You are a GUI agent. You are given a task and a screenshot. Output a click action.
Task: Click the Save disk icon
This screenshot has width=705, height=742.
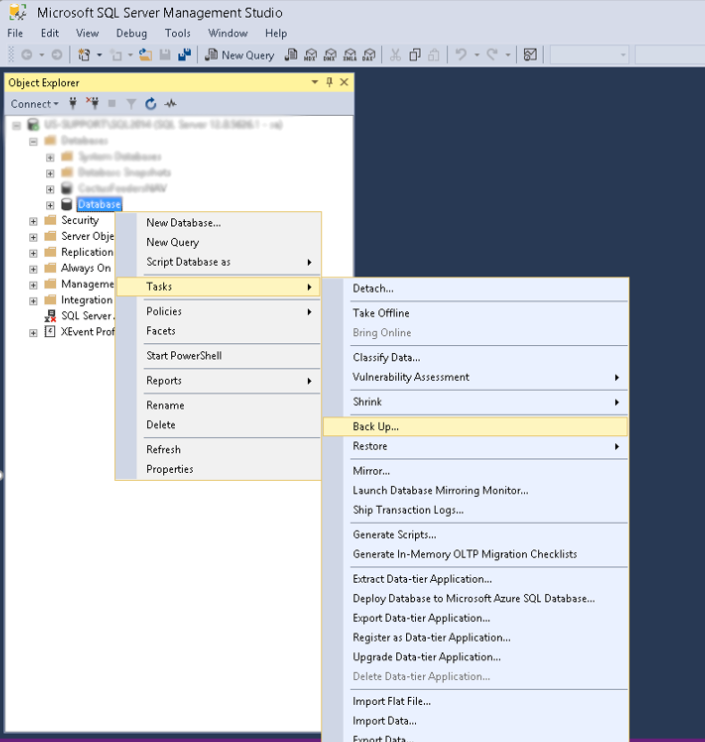165,55
